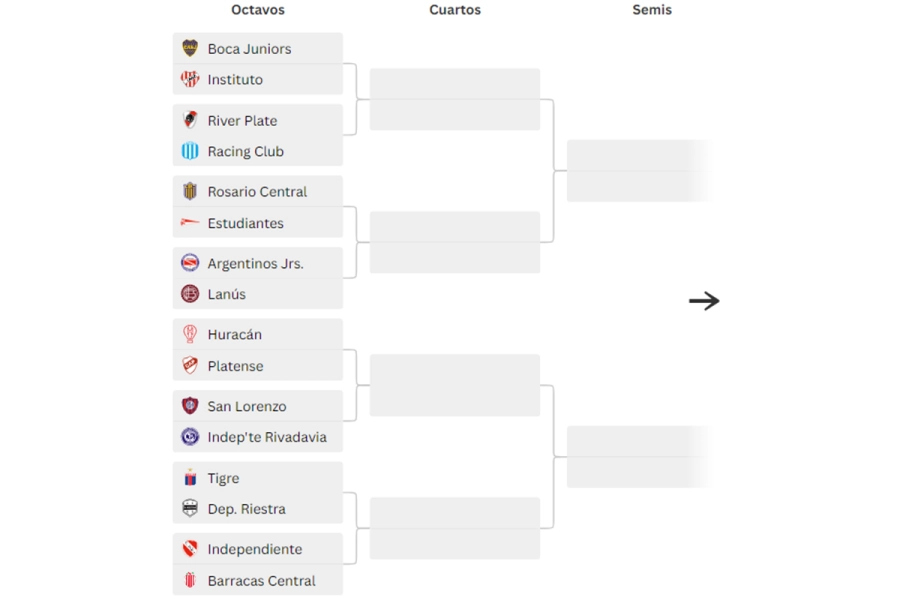Click the San Lorenzo crest icon
900x600 pixels.
[x=190, y=406]
